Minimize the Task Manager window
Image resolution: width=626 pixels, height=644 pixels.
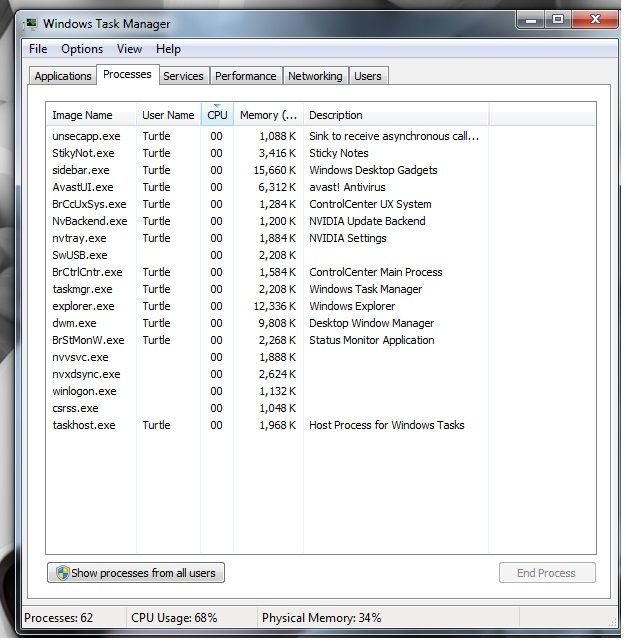[531, 20]
